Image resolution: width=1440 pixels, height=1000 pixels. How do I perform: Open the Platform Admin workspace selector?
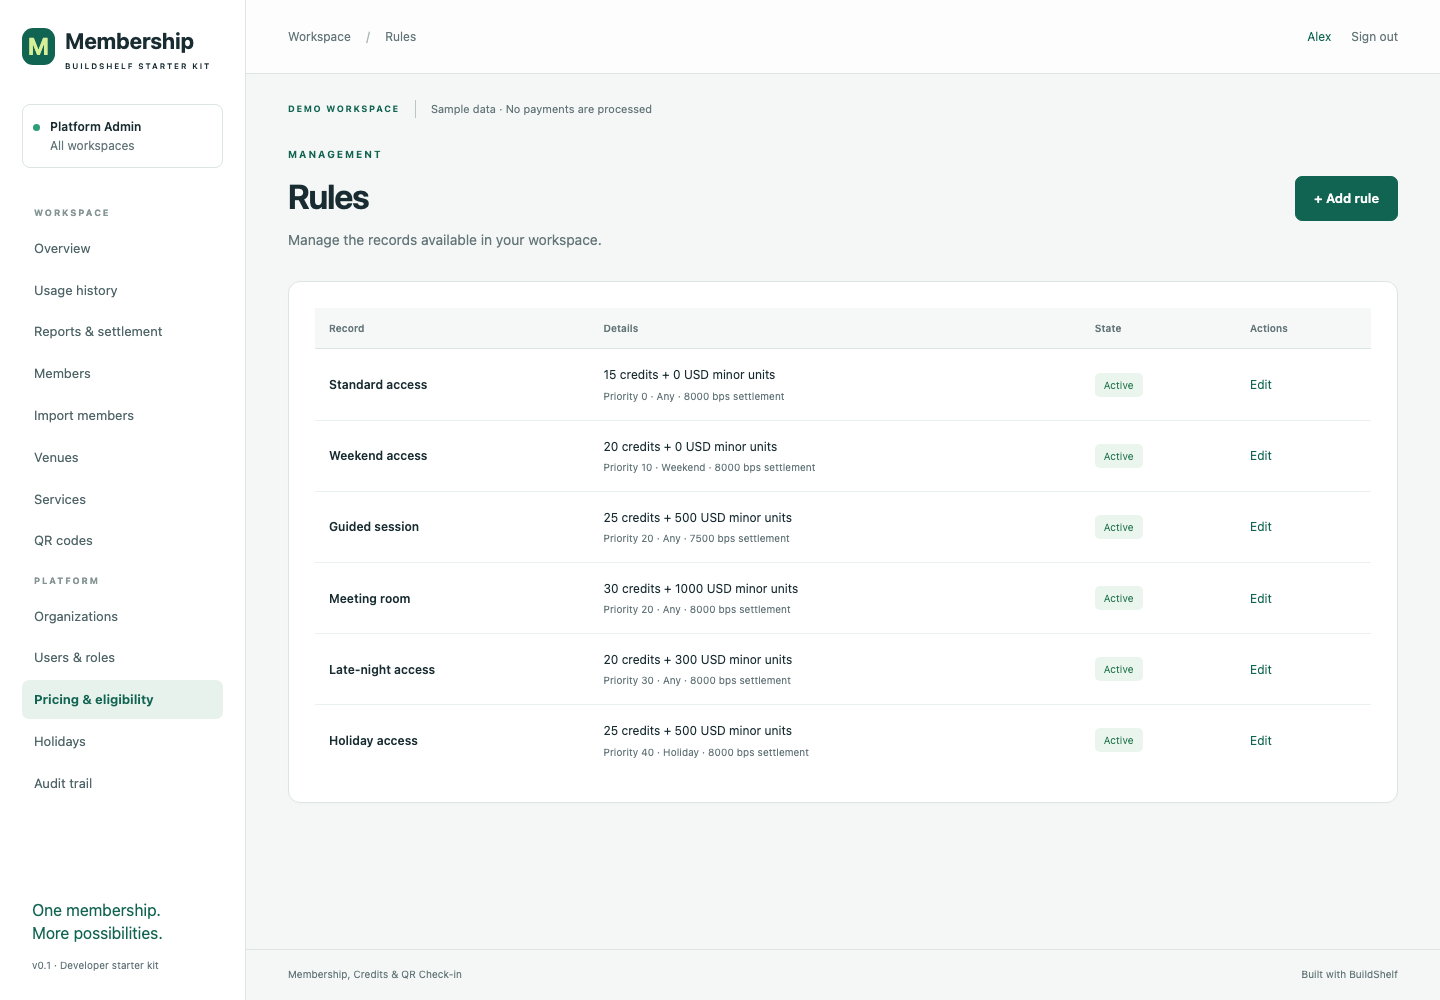122,136
